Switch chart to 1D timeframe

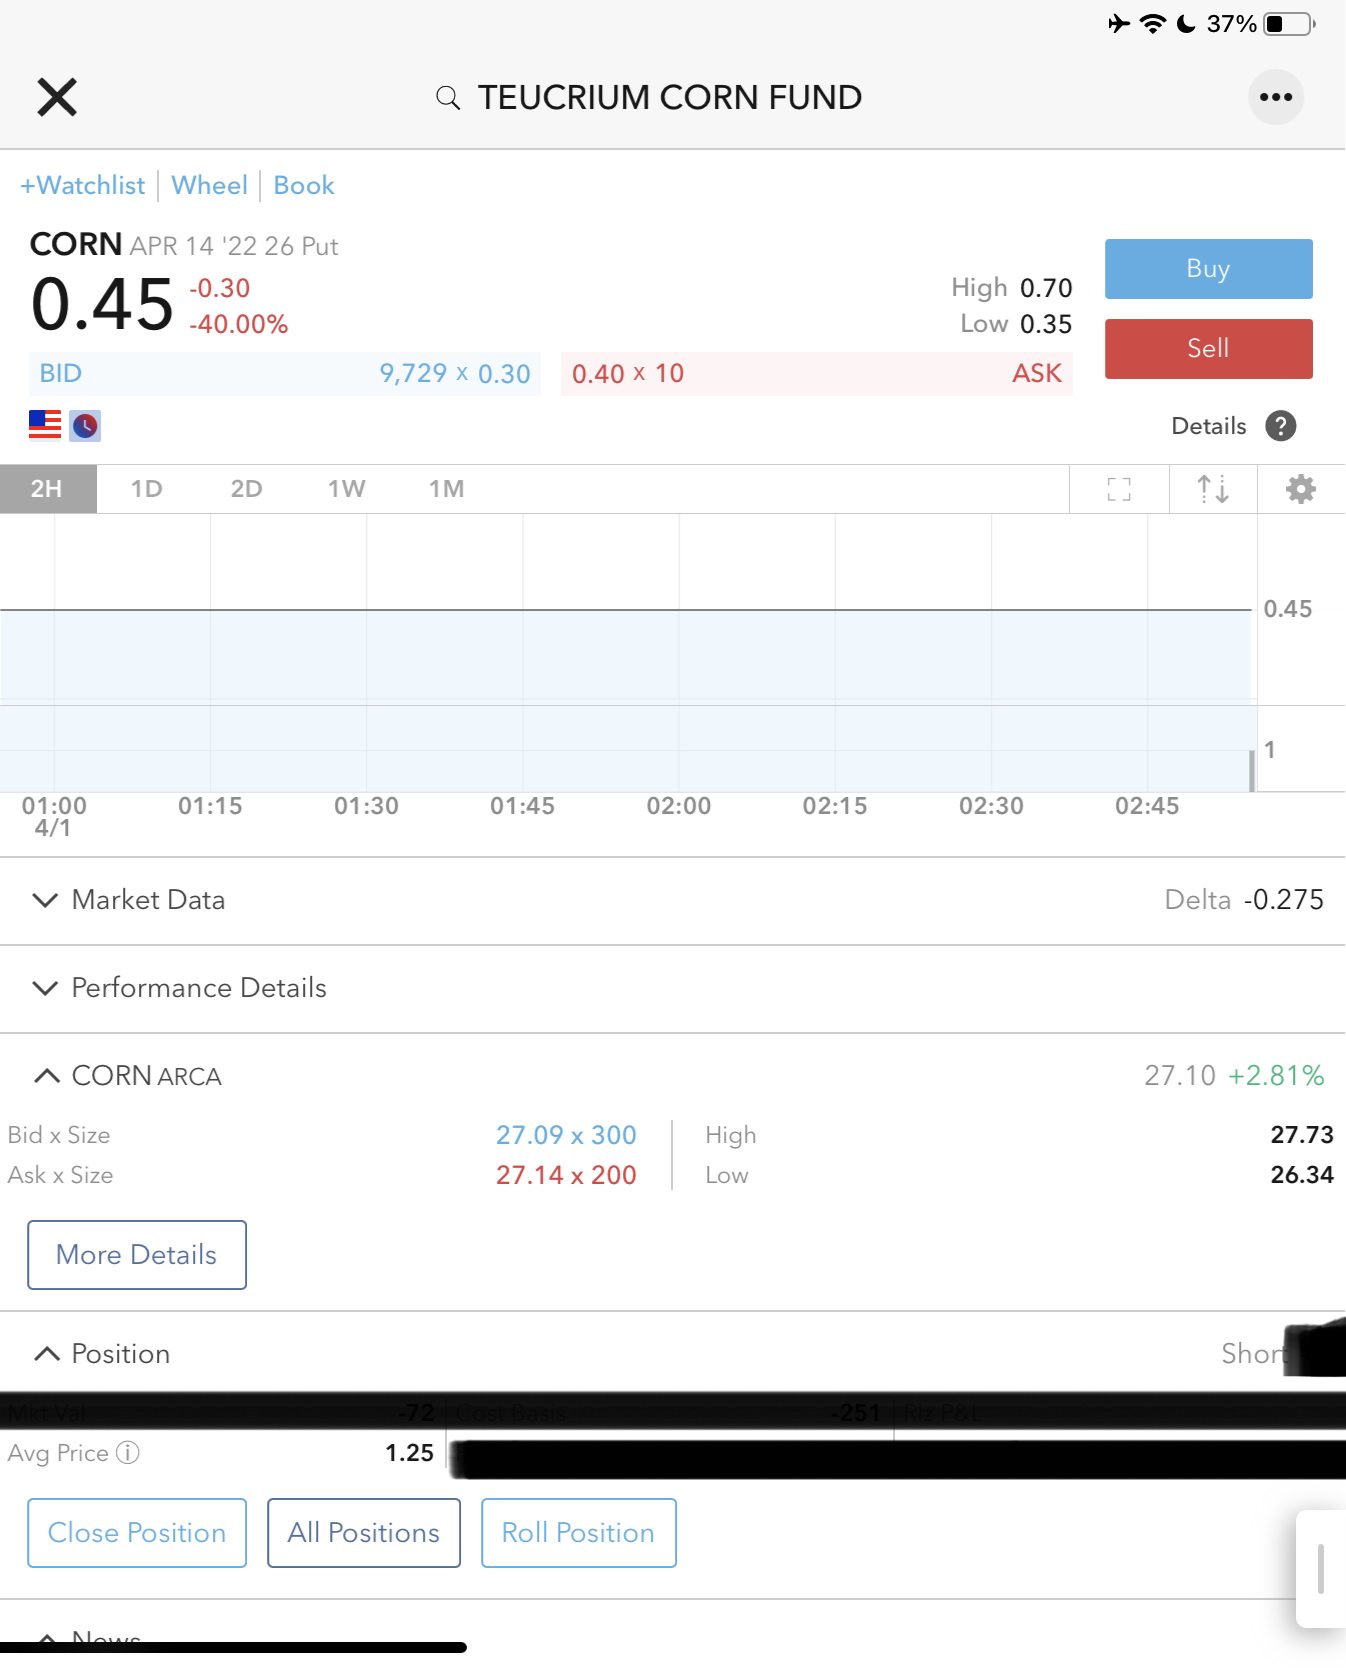(x=146, y=489)
